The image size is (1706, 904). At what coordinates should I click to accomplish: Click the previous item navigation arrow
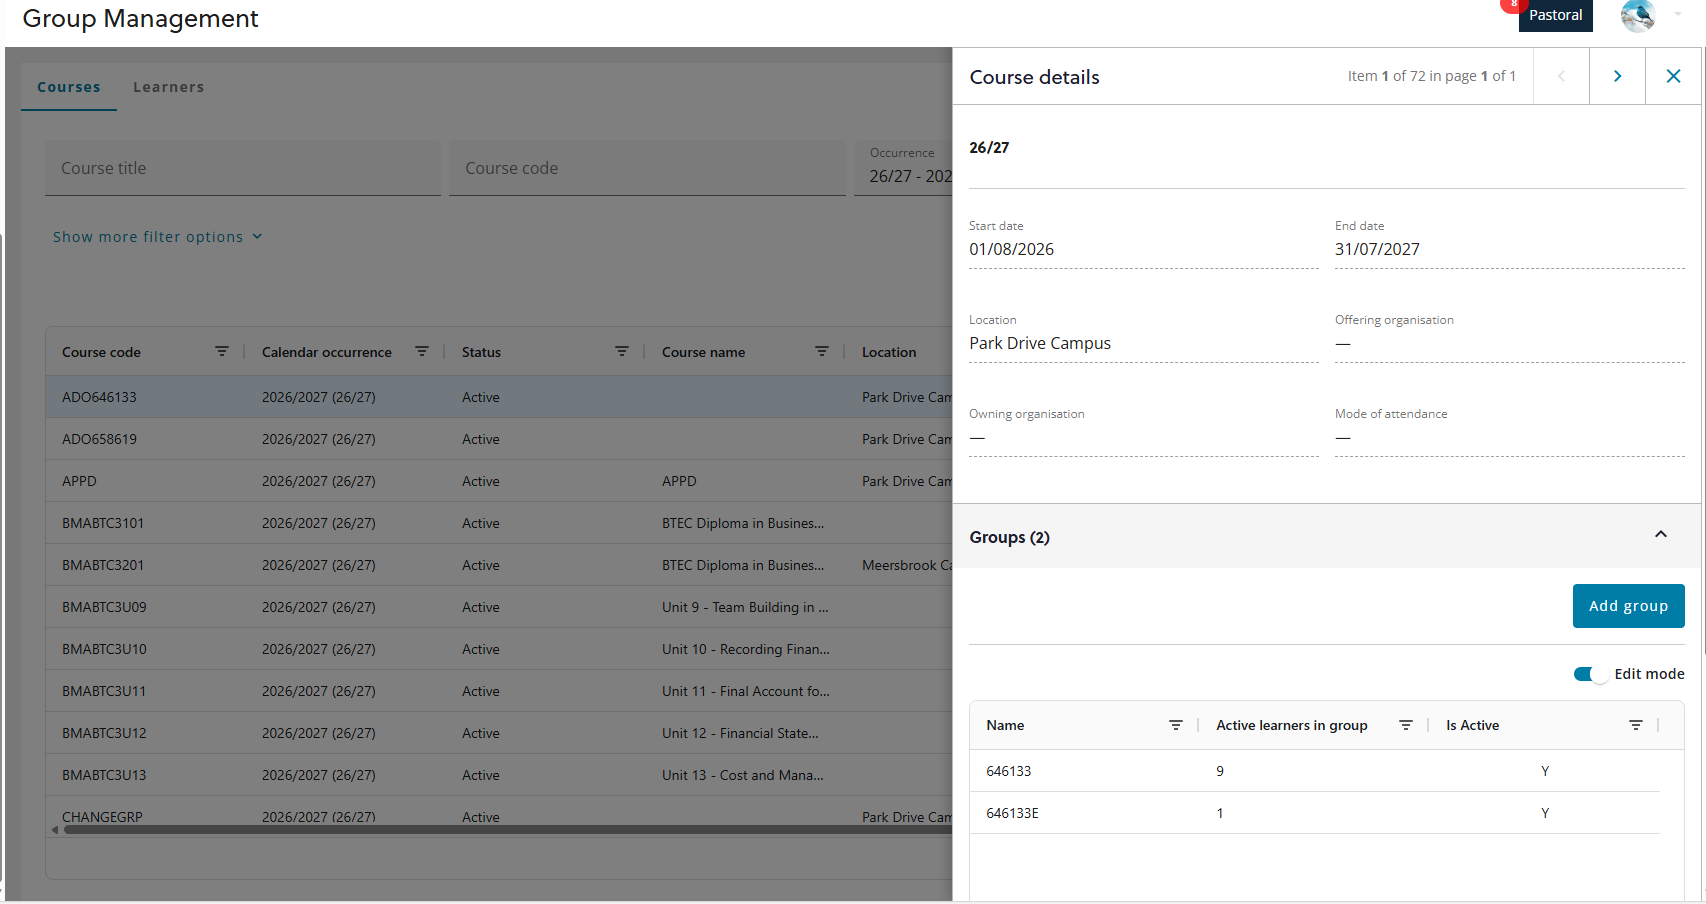pyautogui.click(x=1561, y=75)
